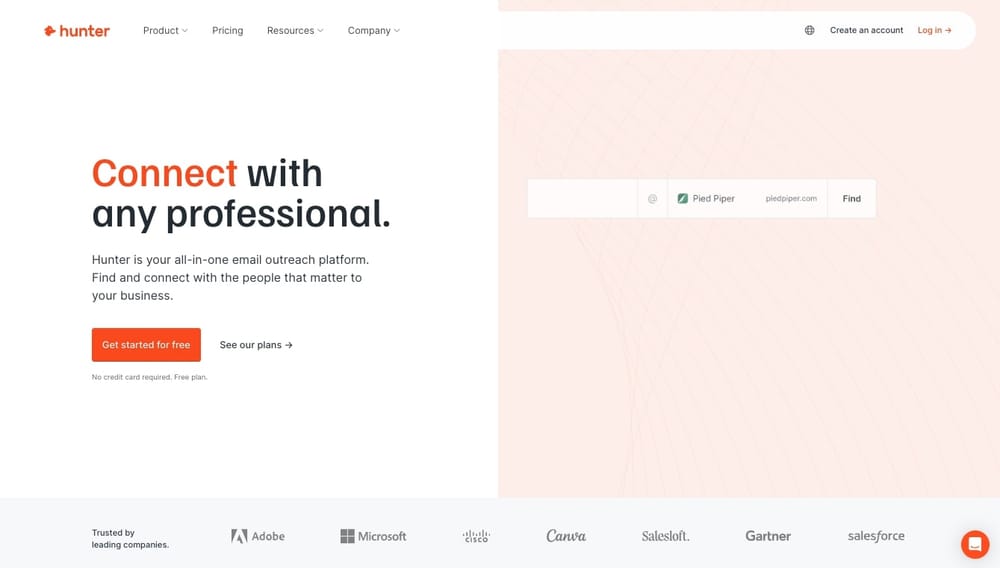The image size is (1000, 568).
Task: Click the Adobe logo
Action: click(x=258, y=536)
